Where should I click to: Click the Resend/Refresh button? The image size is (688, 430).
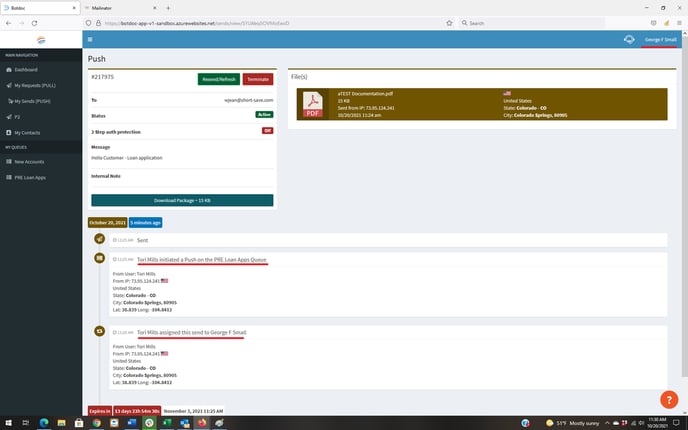click(x=218, y=79)
